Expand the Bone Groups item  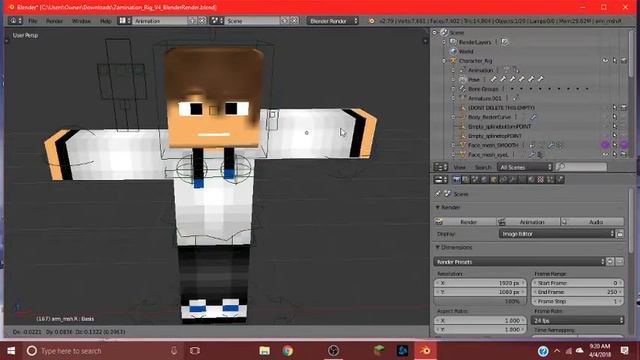[453, 89]
